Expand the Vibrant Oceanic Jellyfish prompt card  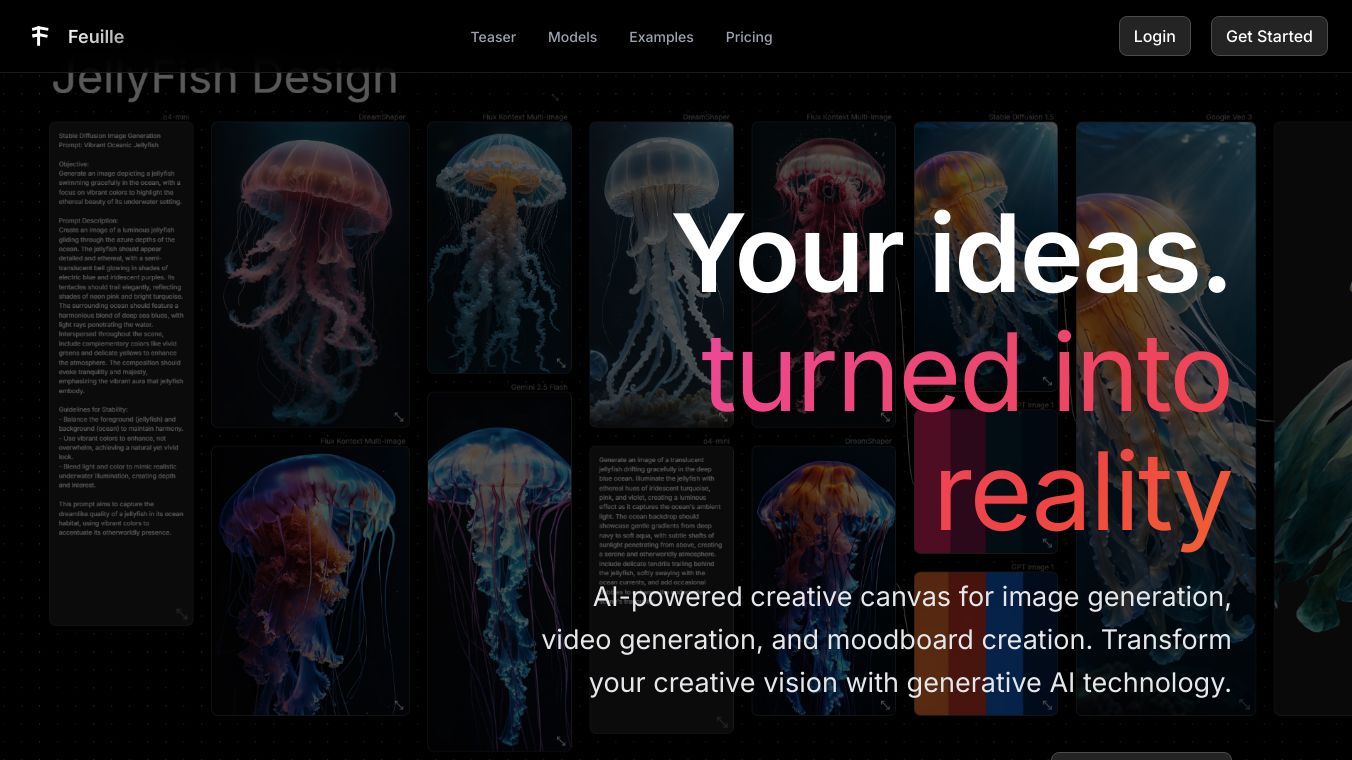tap(182, 614)
